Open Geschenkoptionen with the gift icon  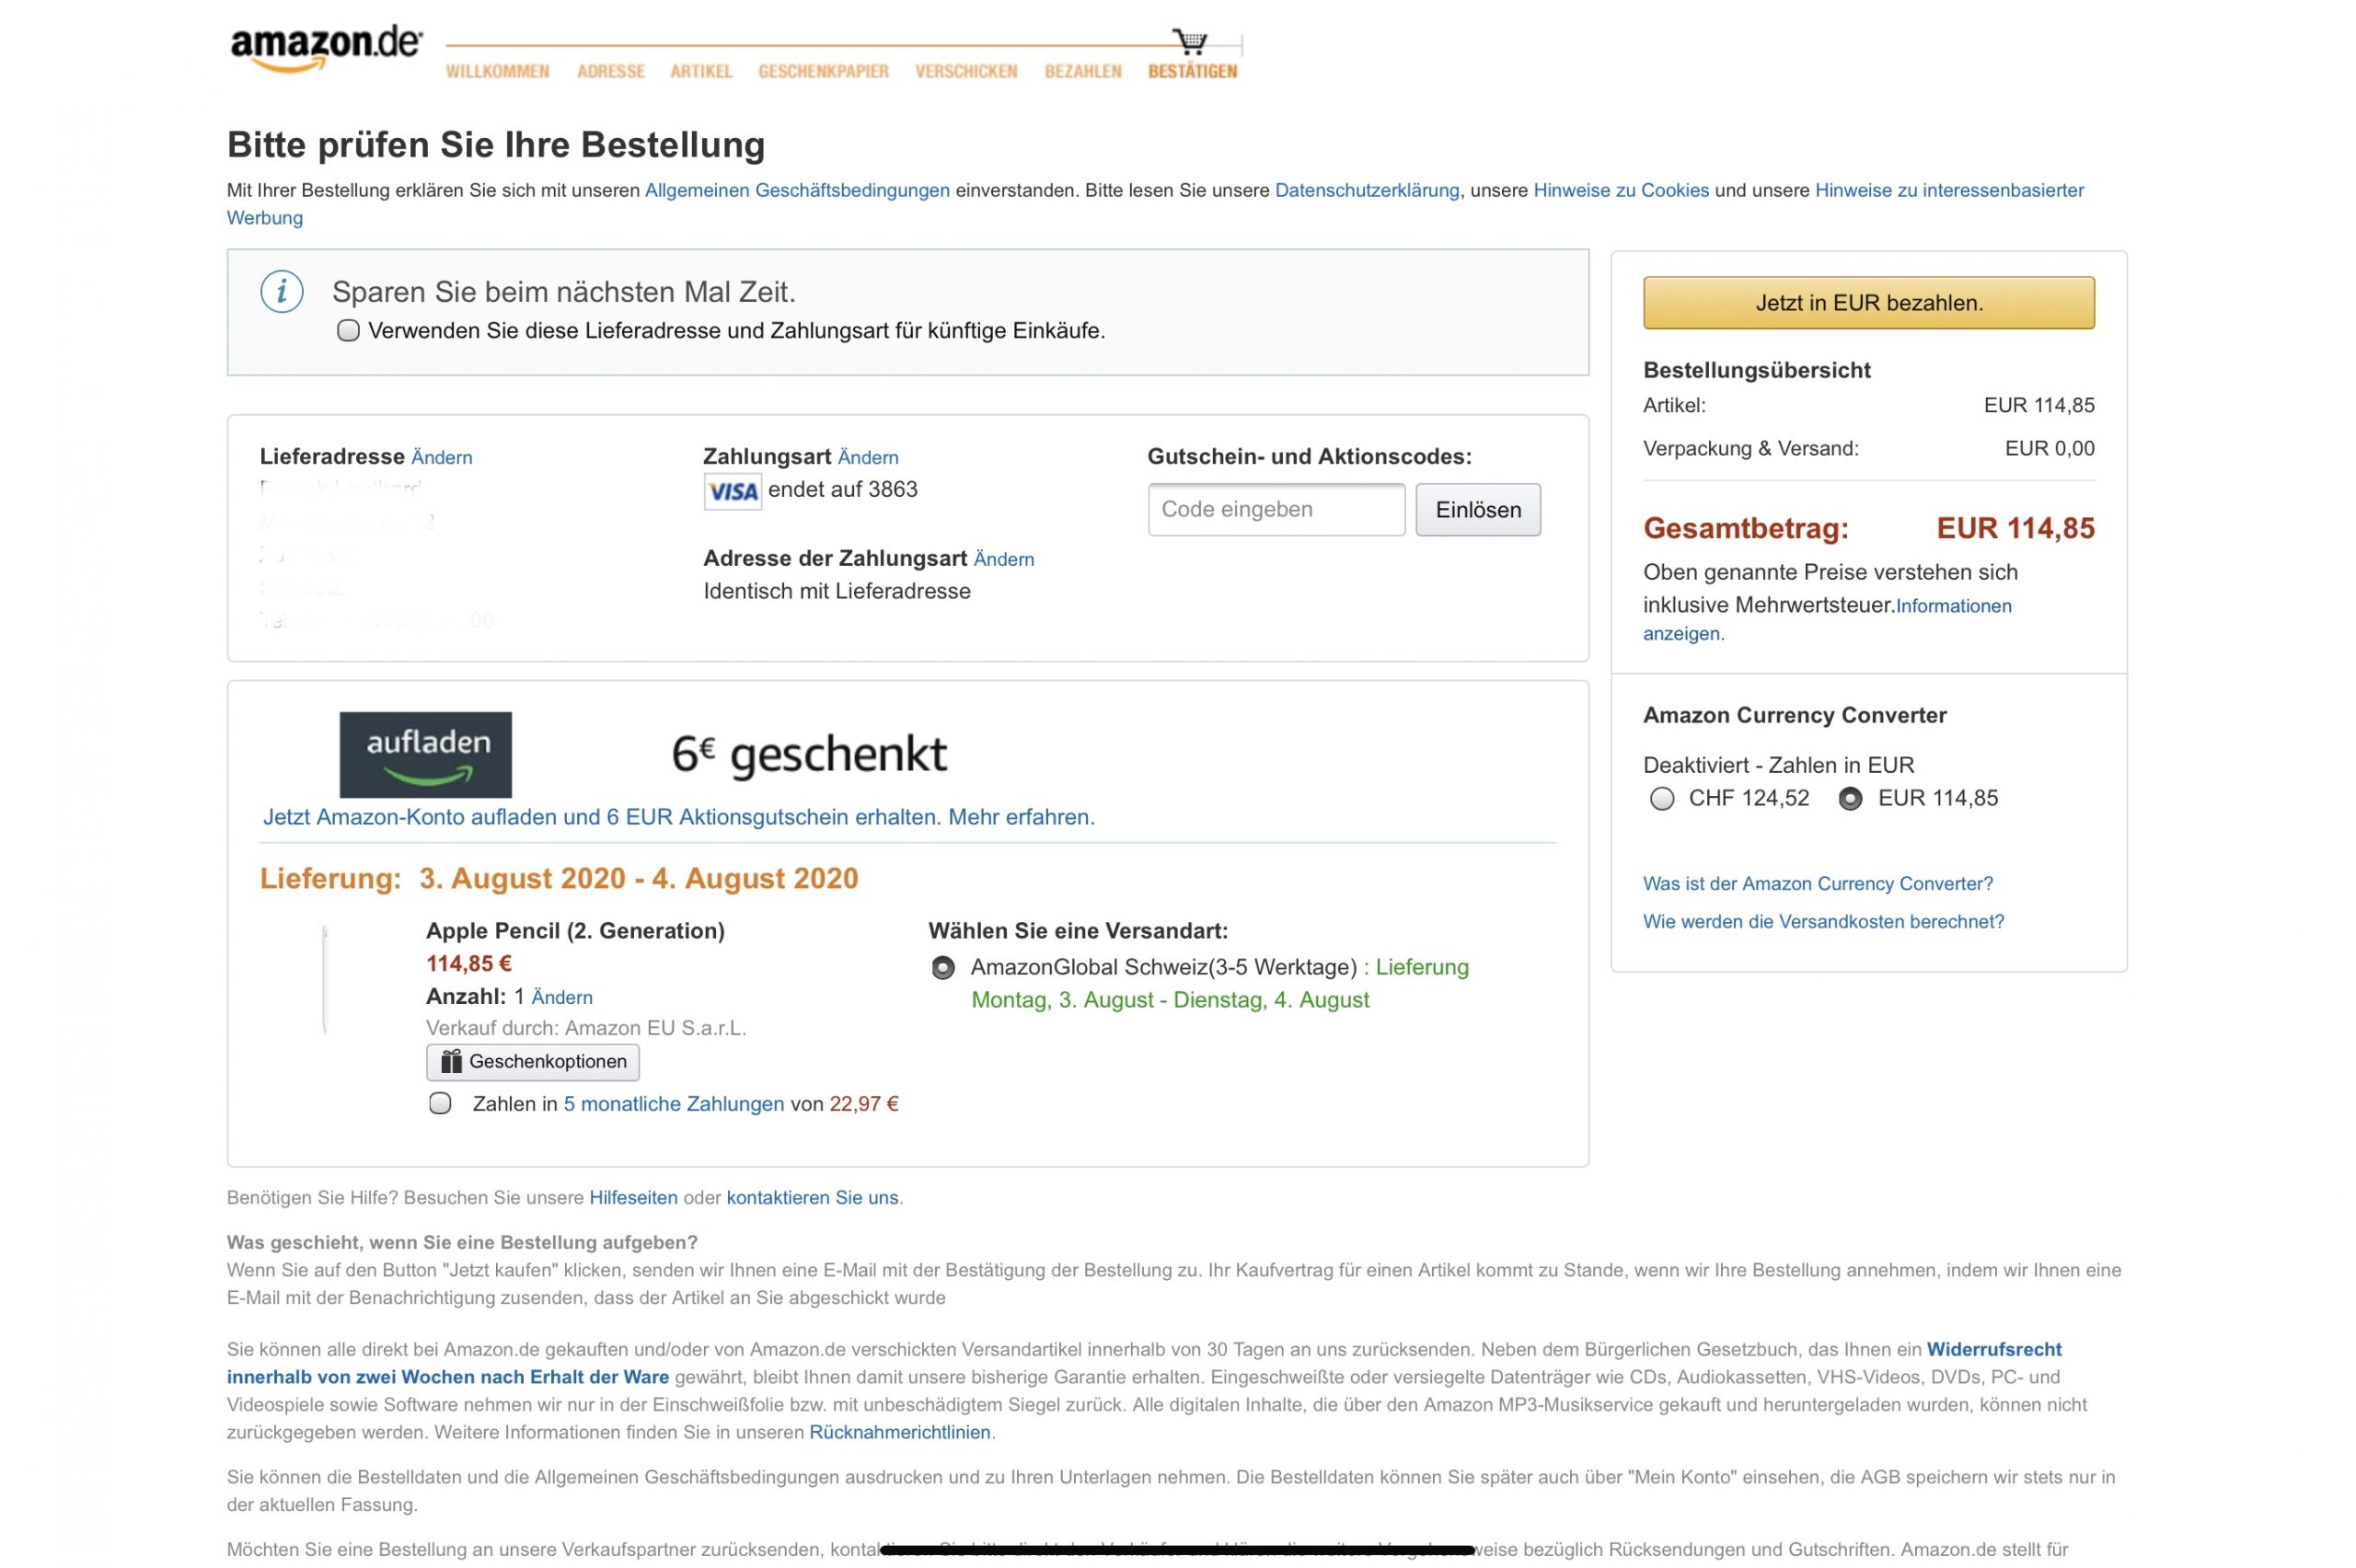(532, 1061)
